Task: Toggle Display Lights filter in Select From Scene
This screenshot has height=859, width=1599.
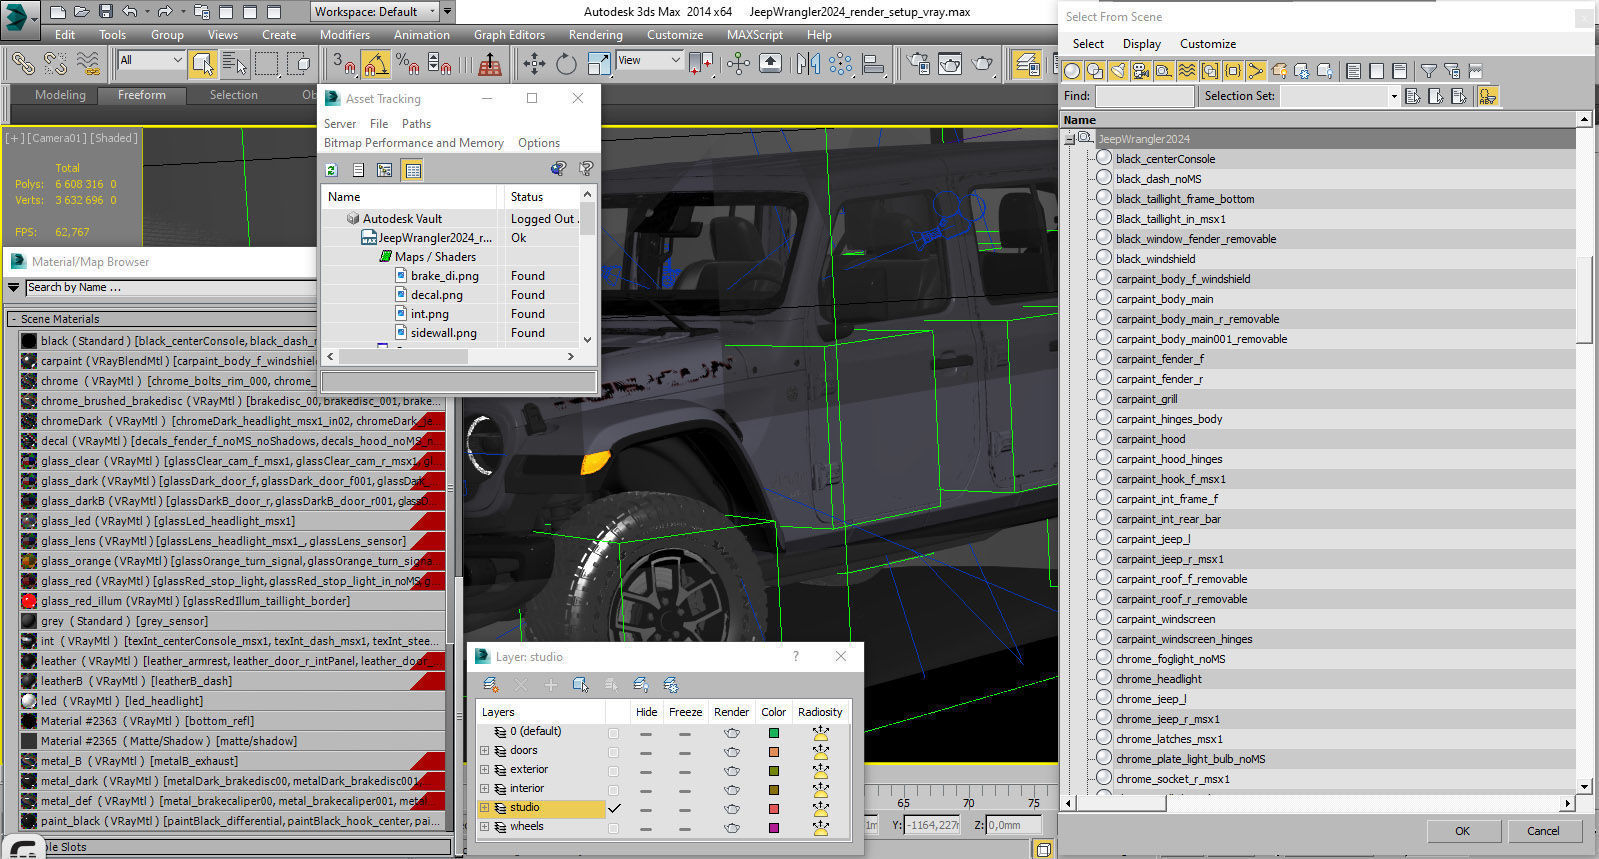Action: point(1119,71)
